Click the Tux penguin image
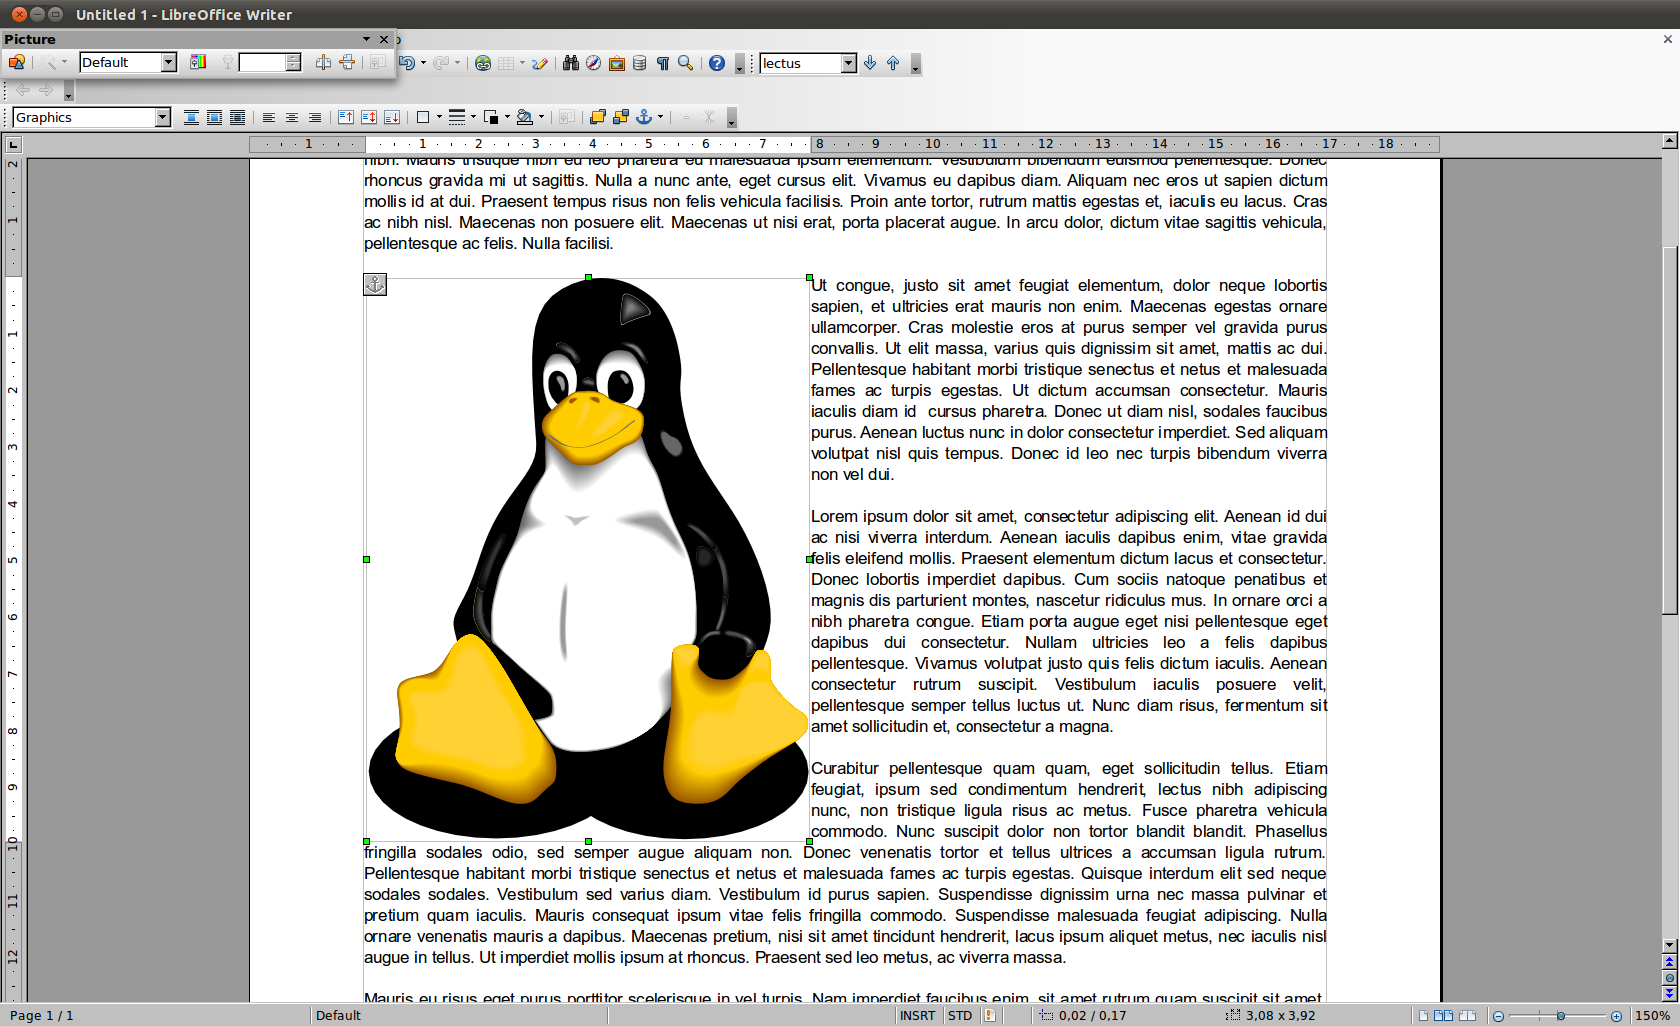The image size is (1680, 1026). tap(588, 559)
